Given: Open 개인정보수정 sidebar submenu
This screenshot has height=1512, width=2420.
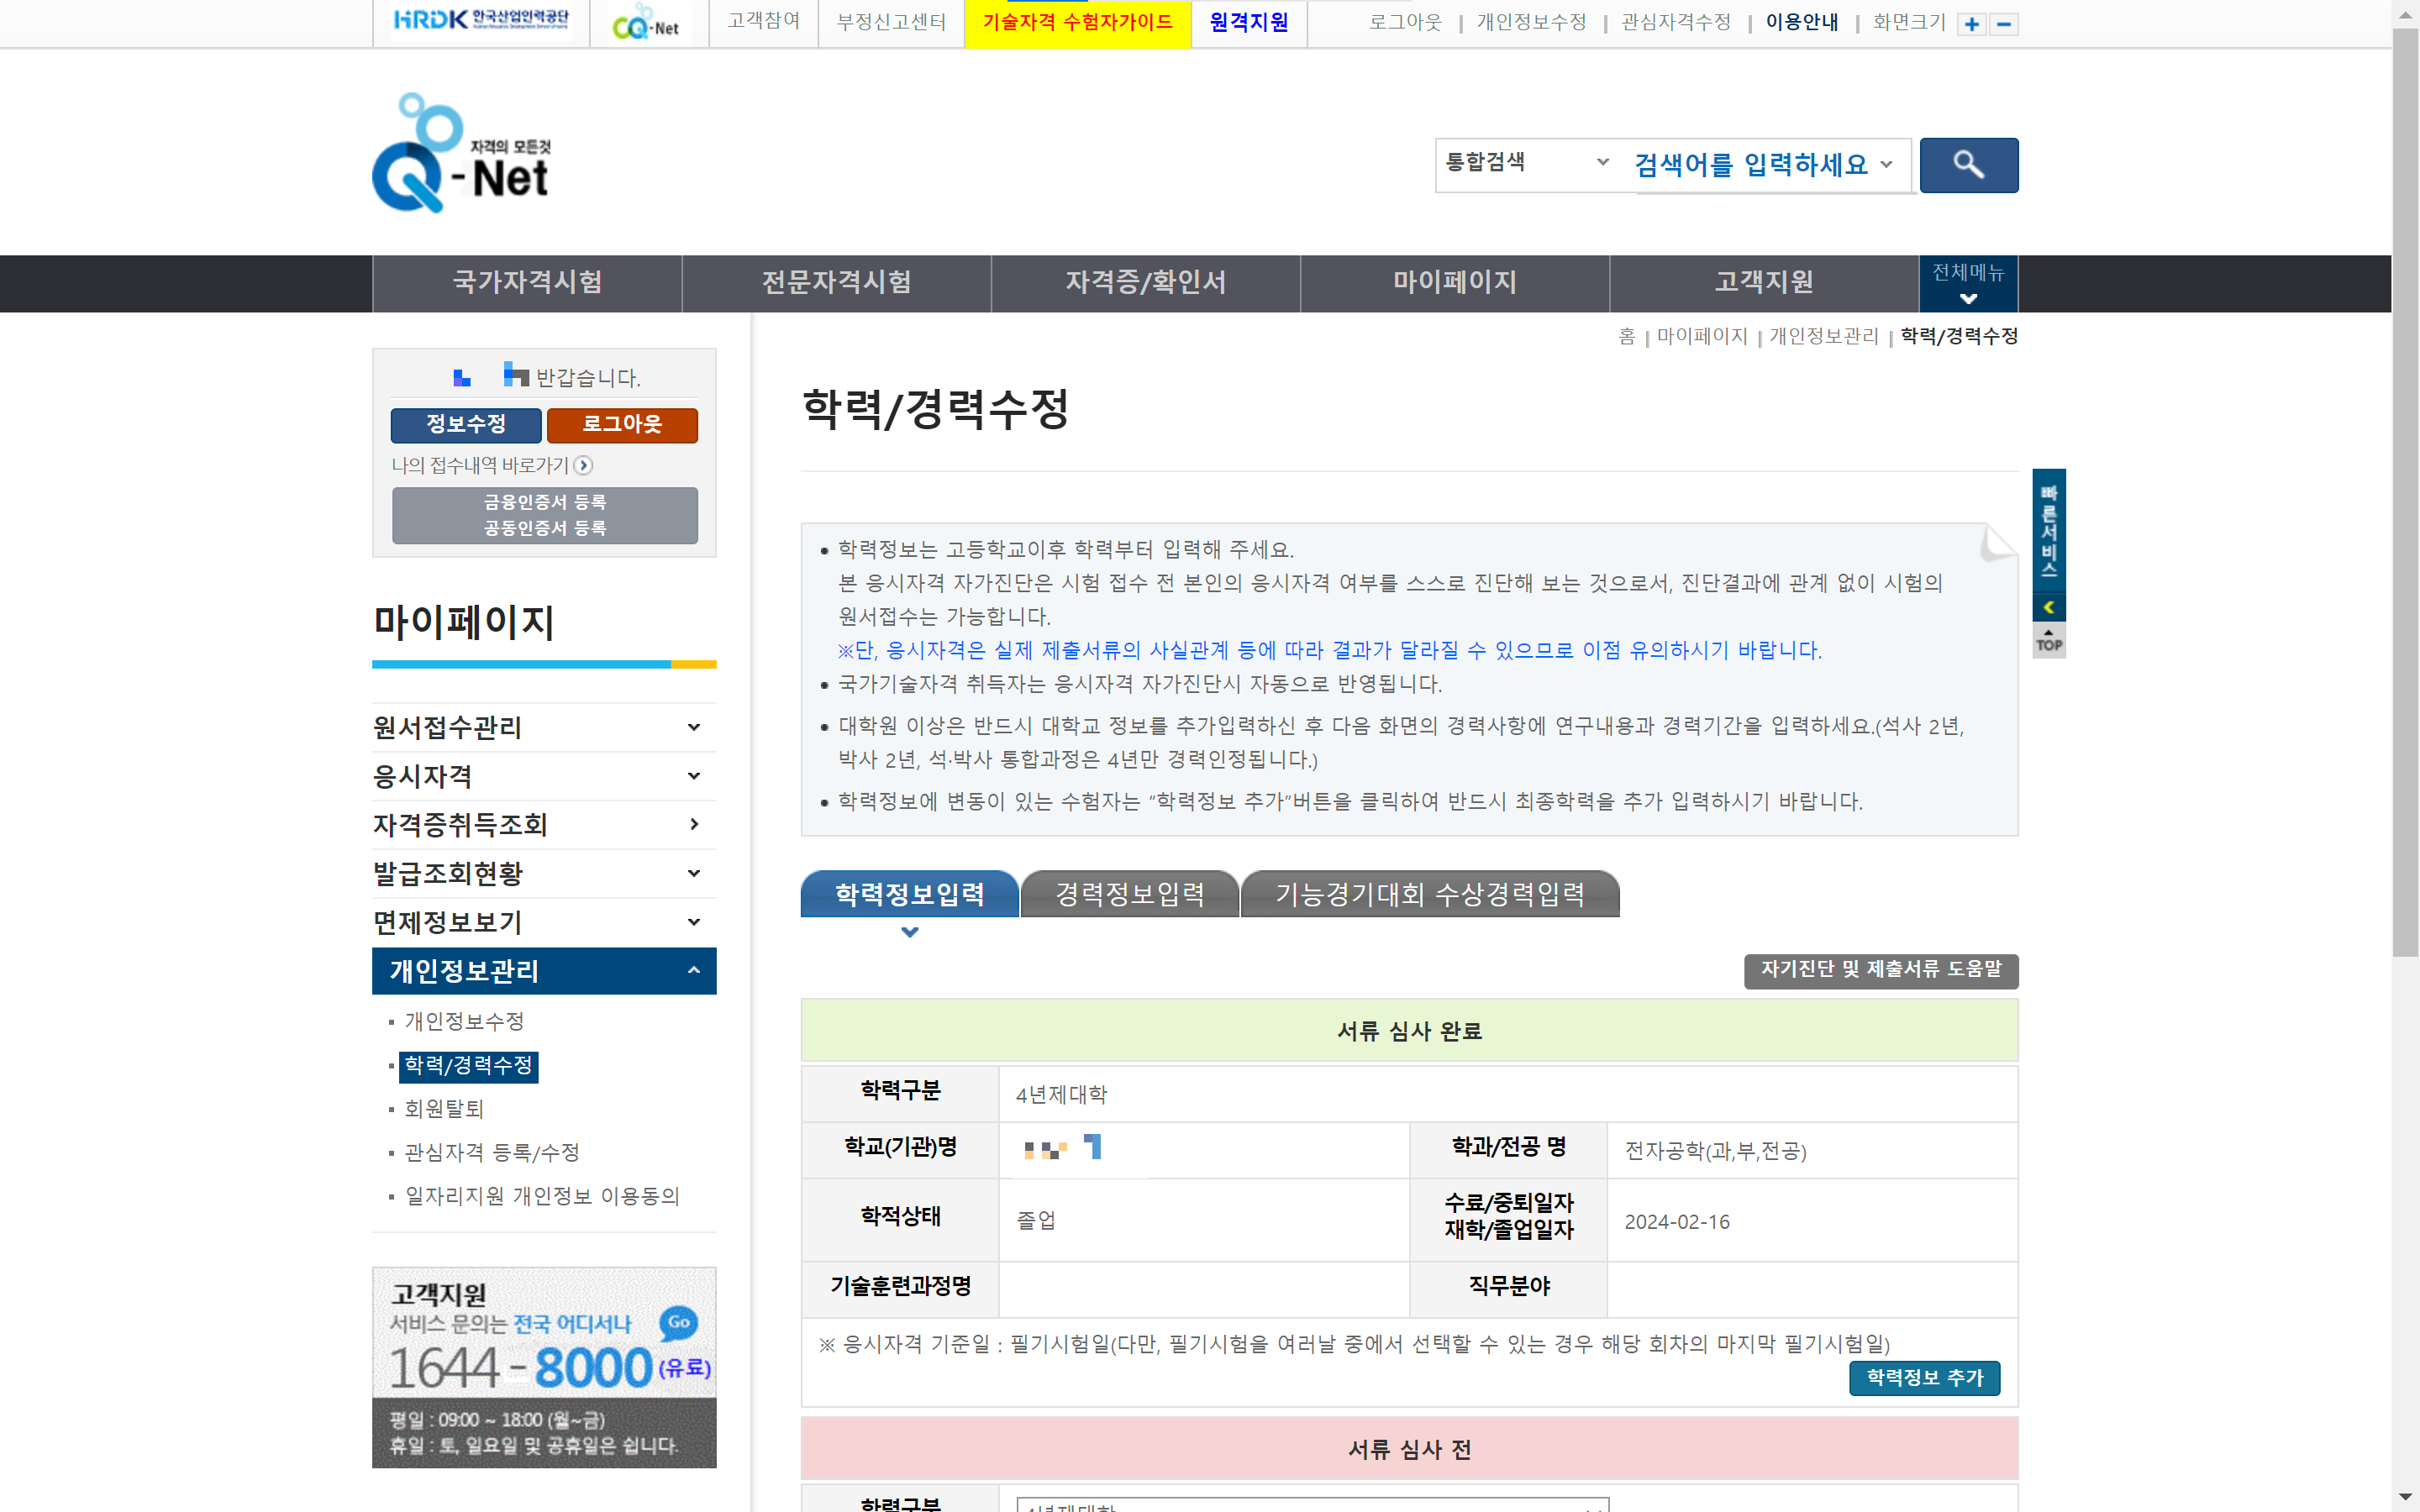Looking at the screenshot, I should pos(464,1021).
